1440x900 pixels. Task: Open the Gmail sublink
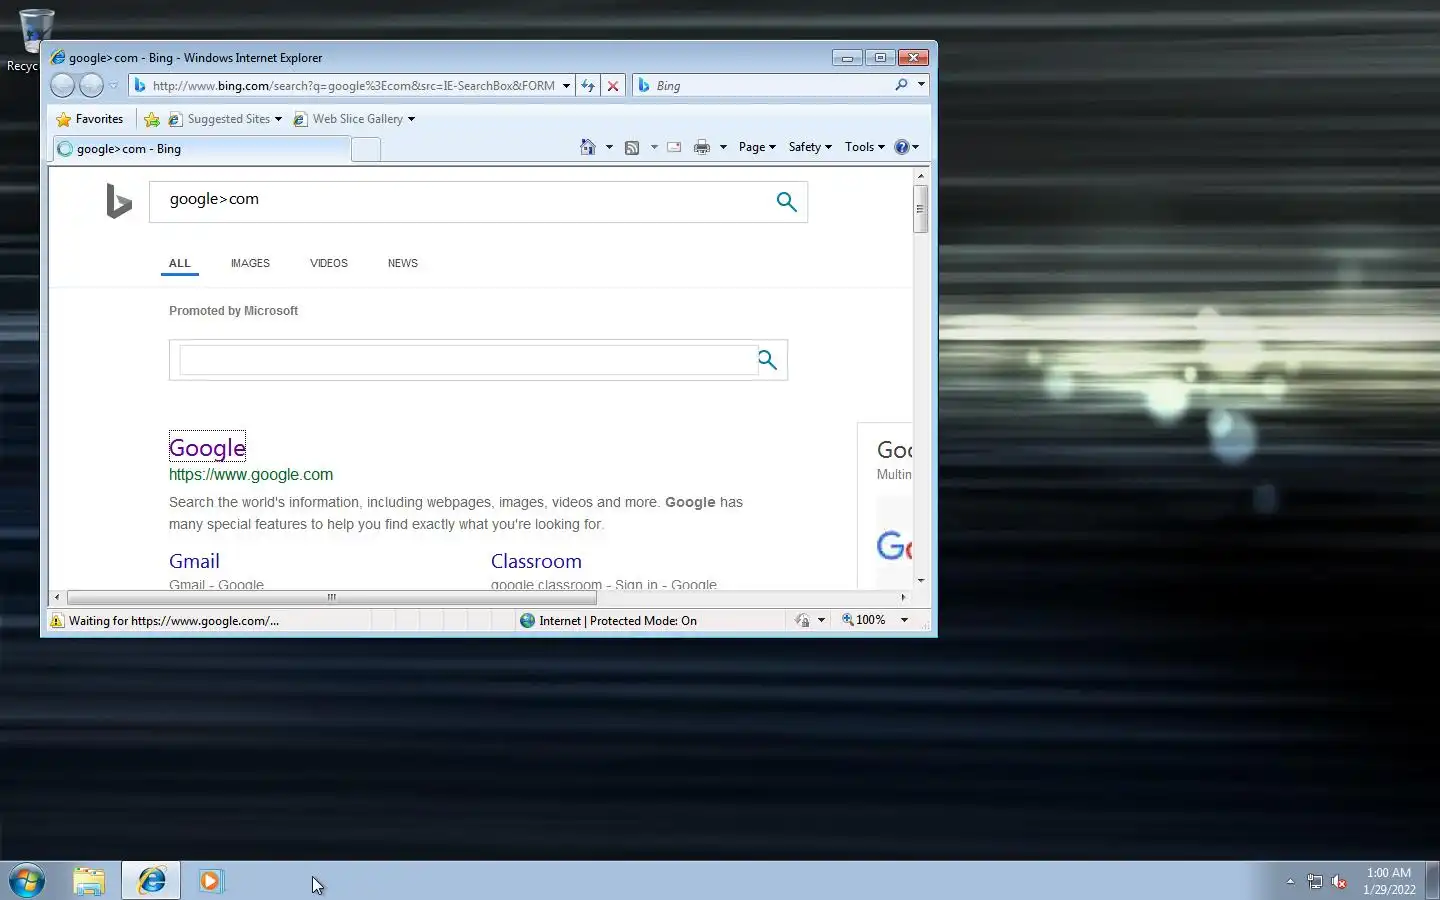click(x=194, y=561)
